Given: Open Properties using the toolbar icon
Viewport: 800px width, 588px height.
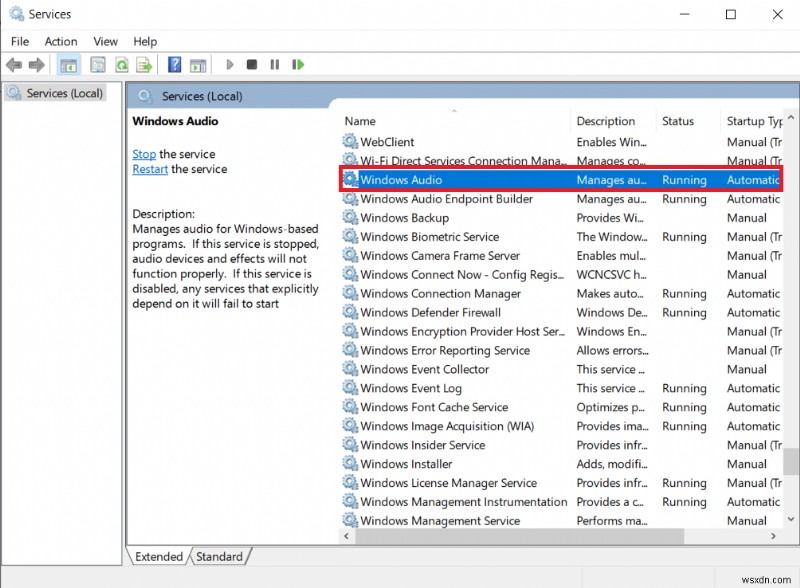Looking at the screenshot, I should click(97, 64).
